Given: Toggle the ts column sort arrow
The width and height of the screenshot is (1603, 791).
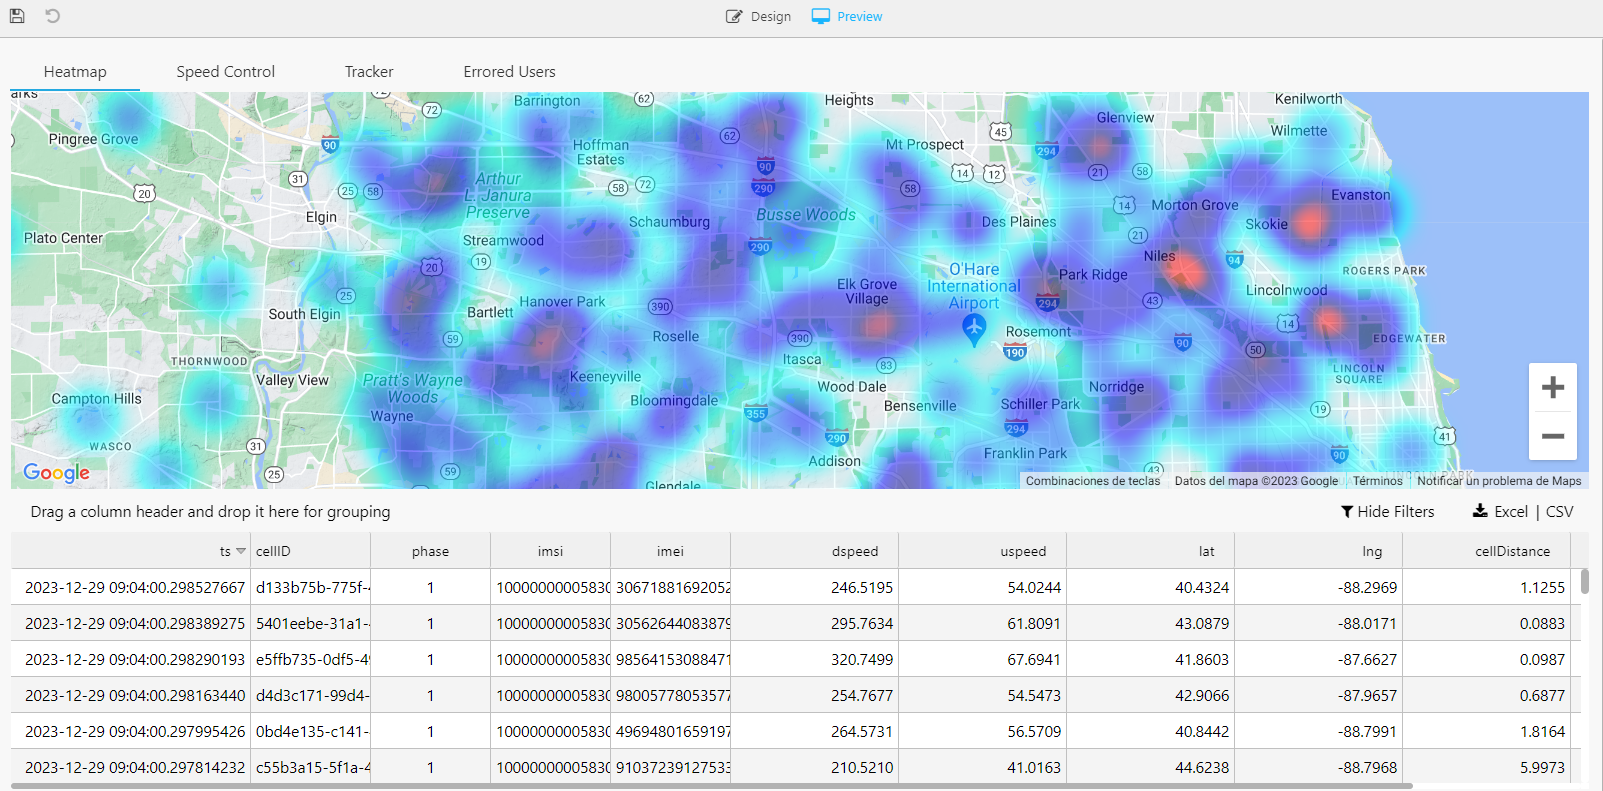Looking at the screenshot, I should pyautogui.click(x=241, y=551).
